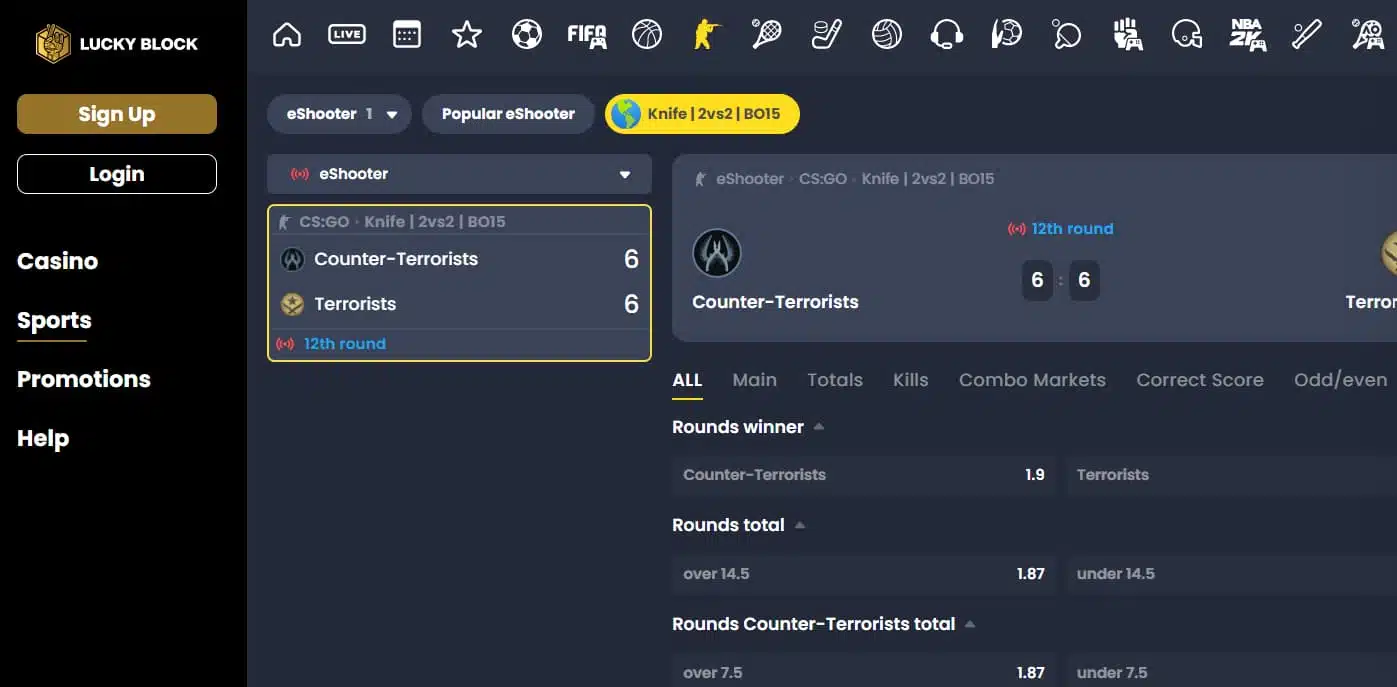Viewport: 1397px width, 687px height.
Task: Select the racket-with-gamepad icon at bar end
Action: [1367, 35]
